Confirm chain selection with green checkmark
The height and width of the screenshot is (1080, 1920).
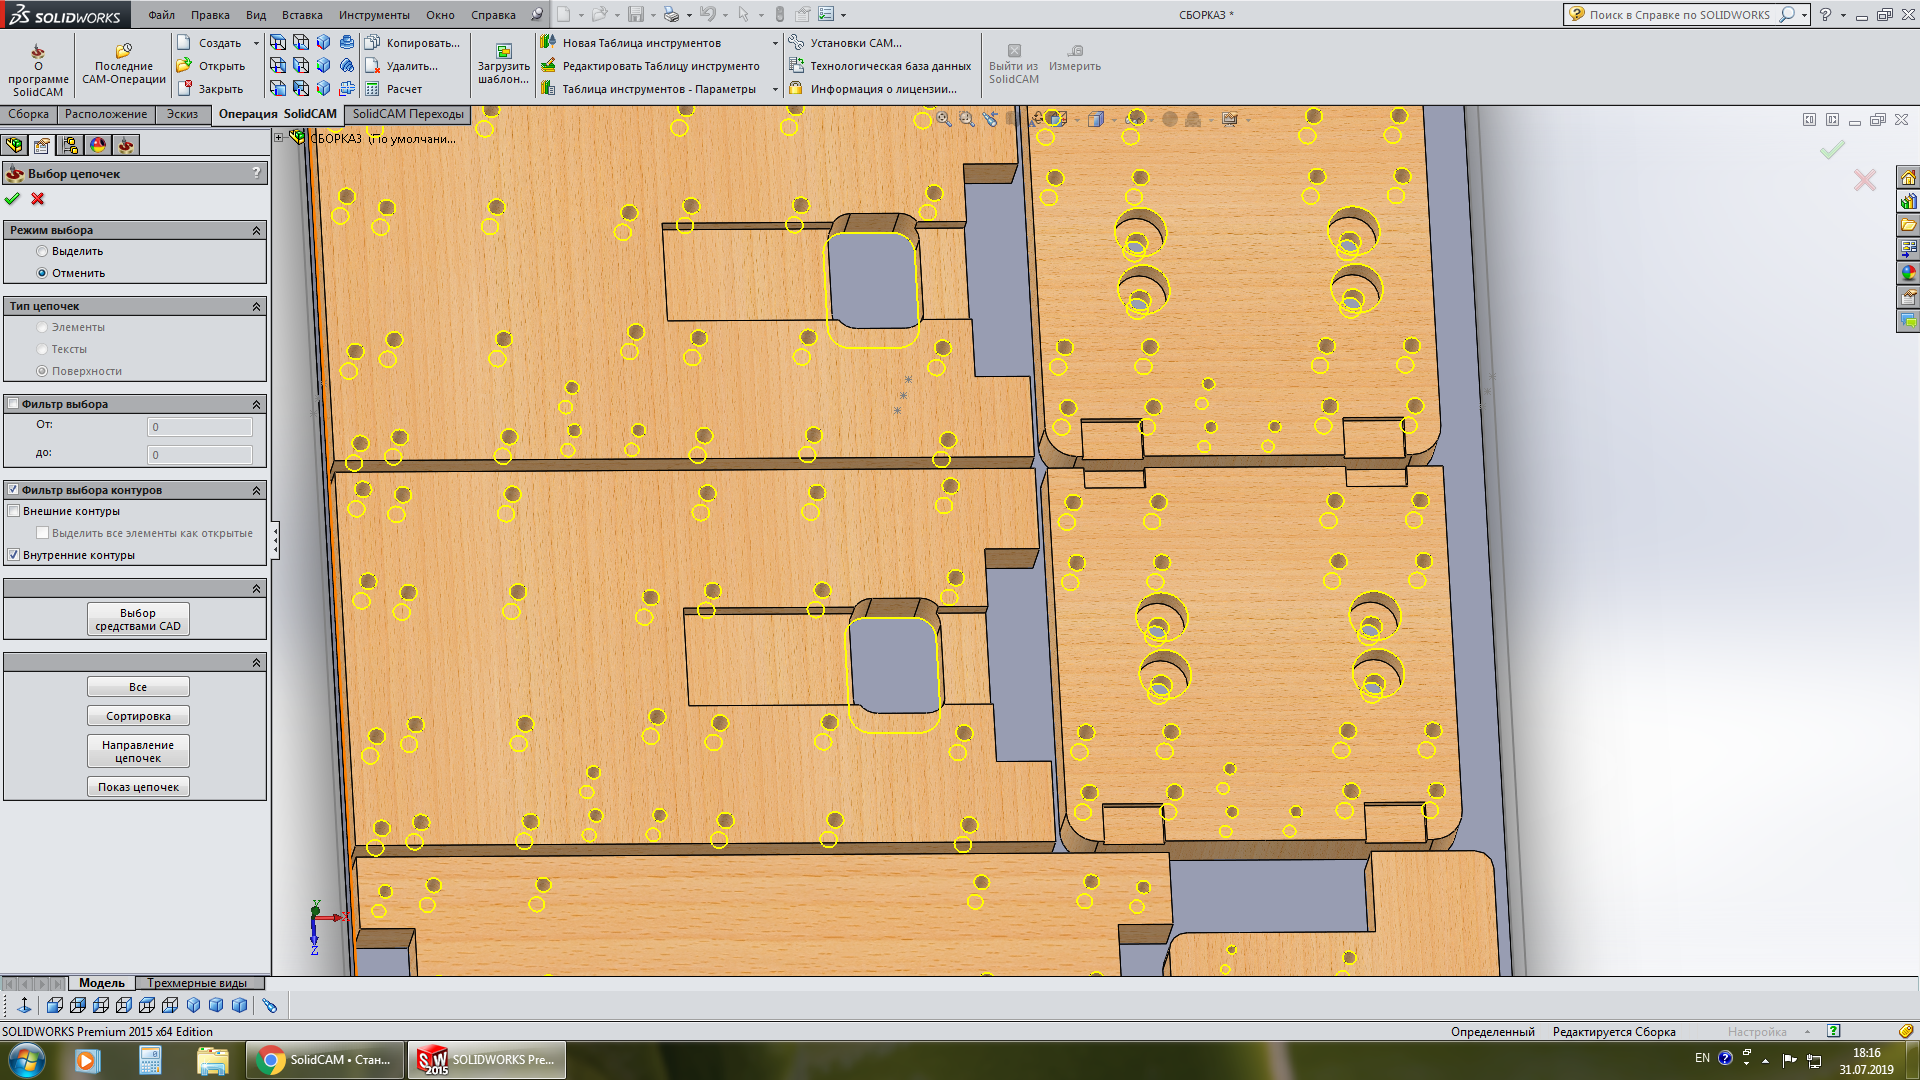pos(12,199)
